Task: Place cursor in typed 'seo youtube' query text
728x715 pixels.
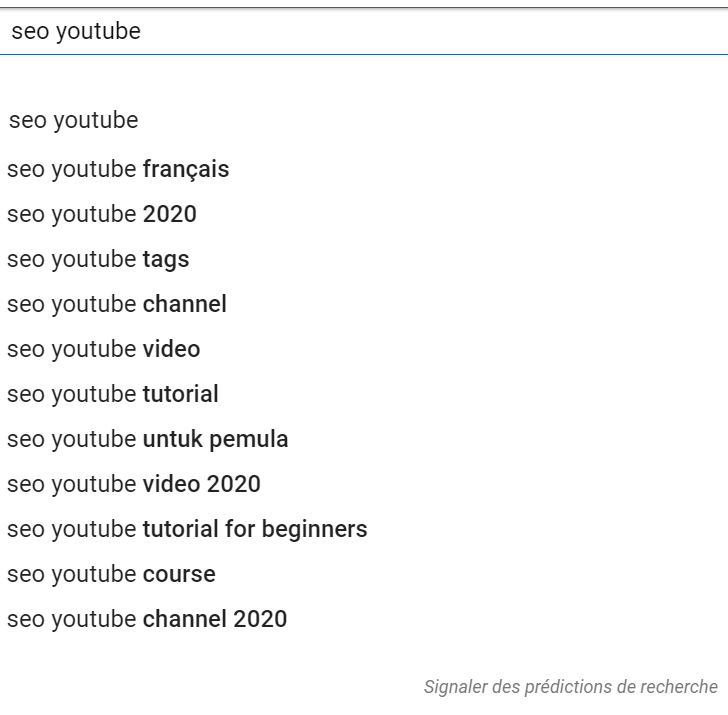Action: [x=76, y=32]
